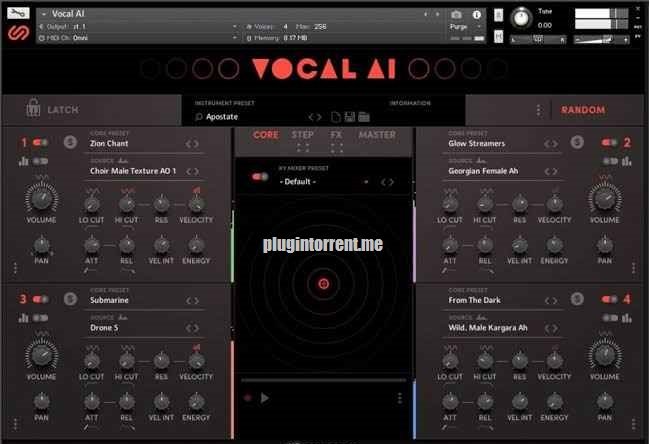This screenshot has width=650, height=444.
Task: Click layer 3 bar-chart icon
Action: click(23, 318)
